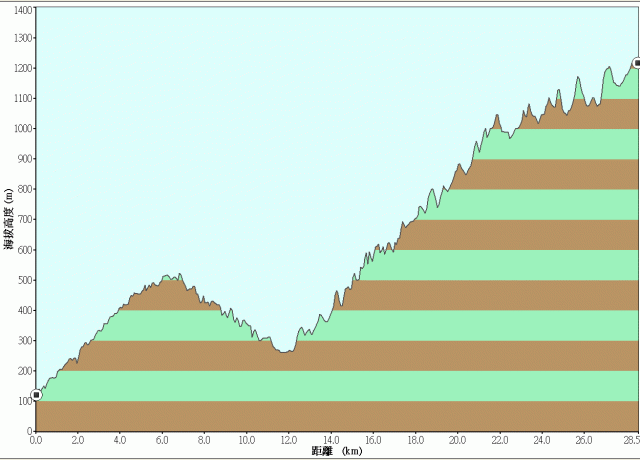The height and width of the screenshot is (460, 640).
Task: Click the 12.0 distance axis label
Action: pyautogui.click(x=289, y=440)
